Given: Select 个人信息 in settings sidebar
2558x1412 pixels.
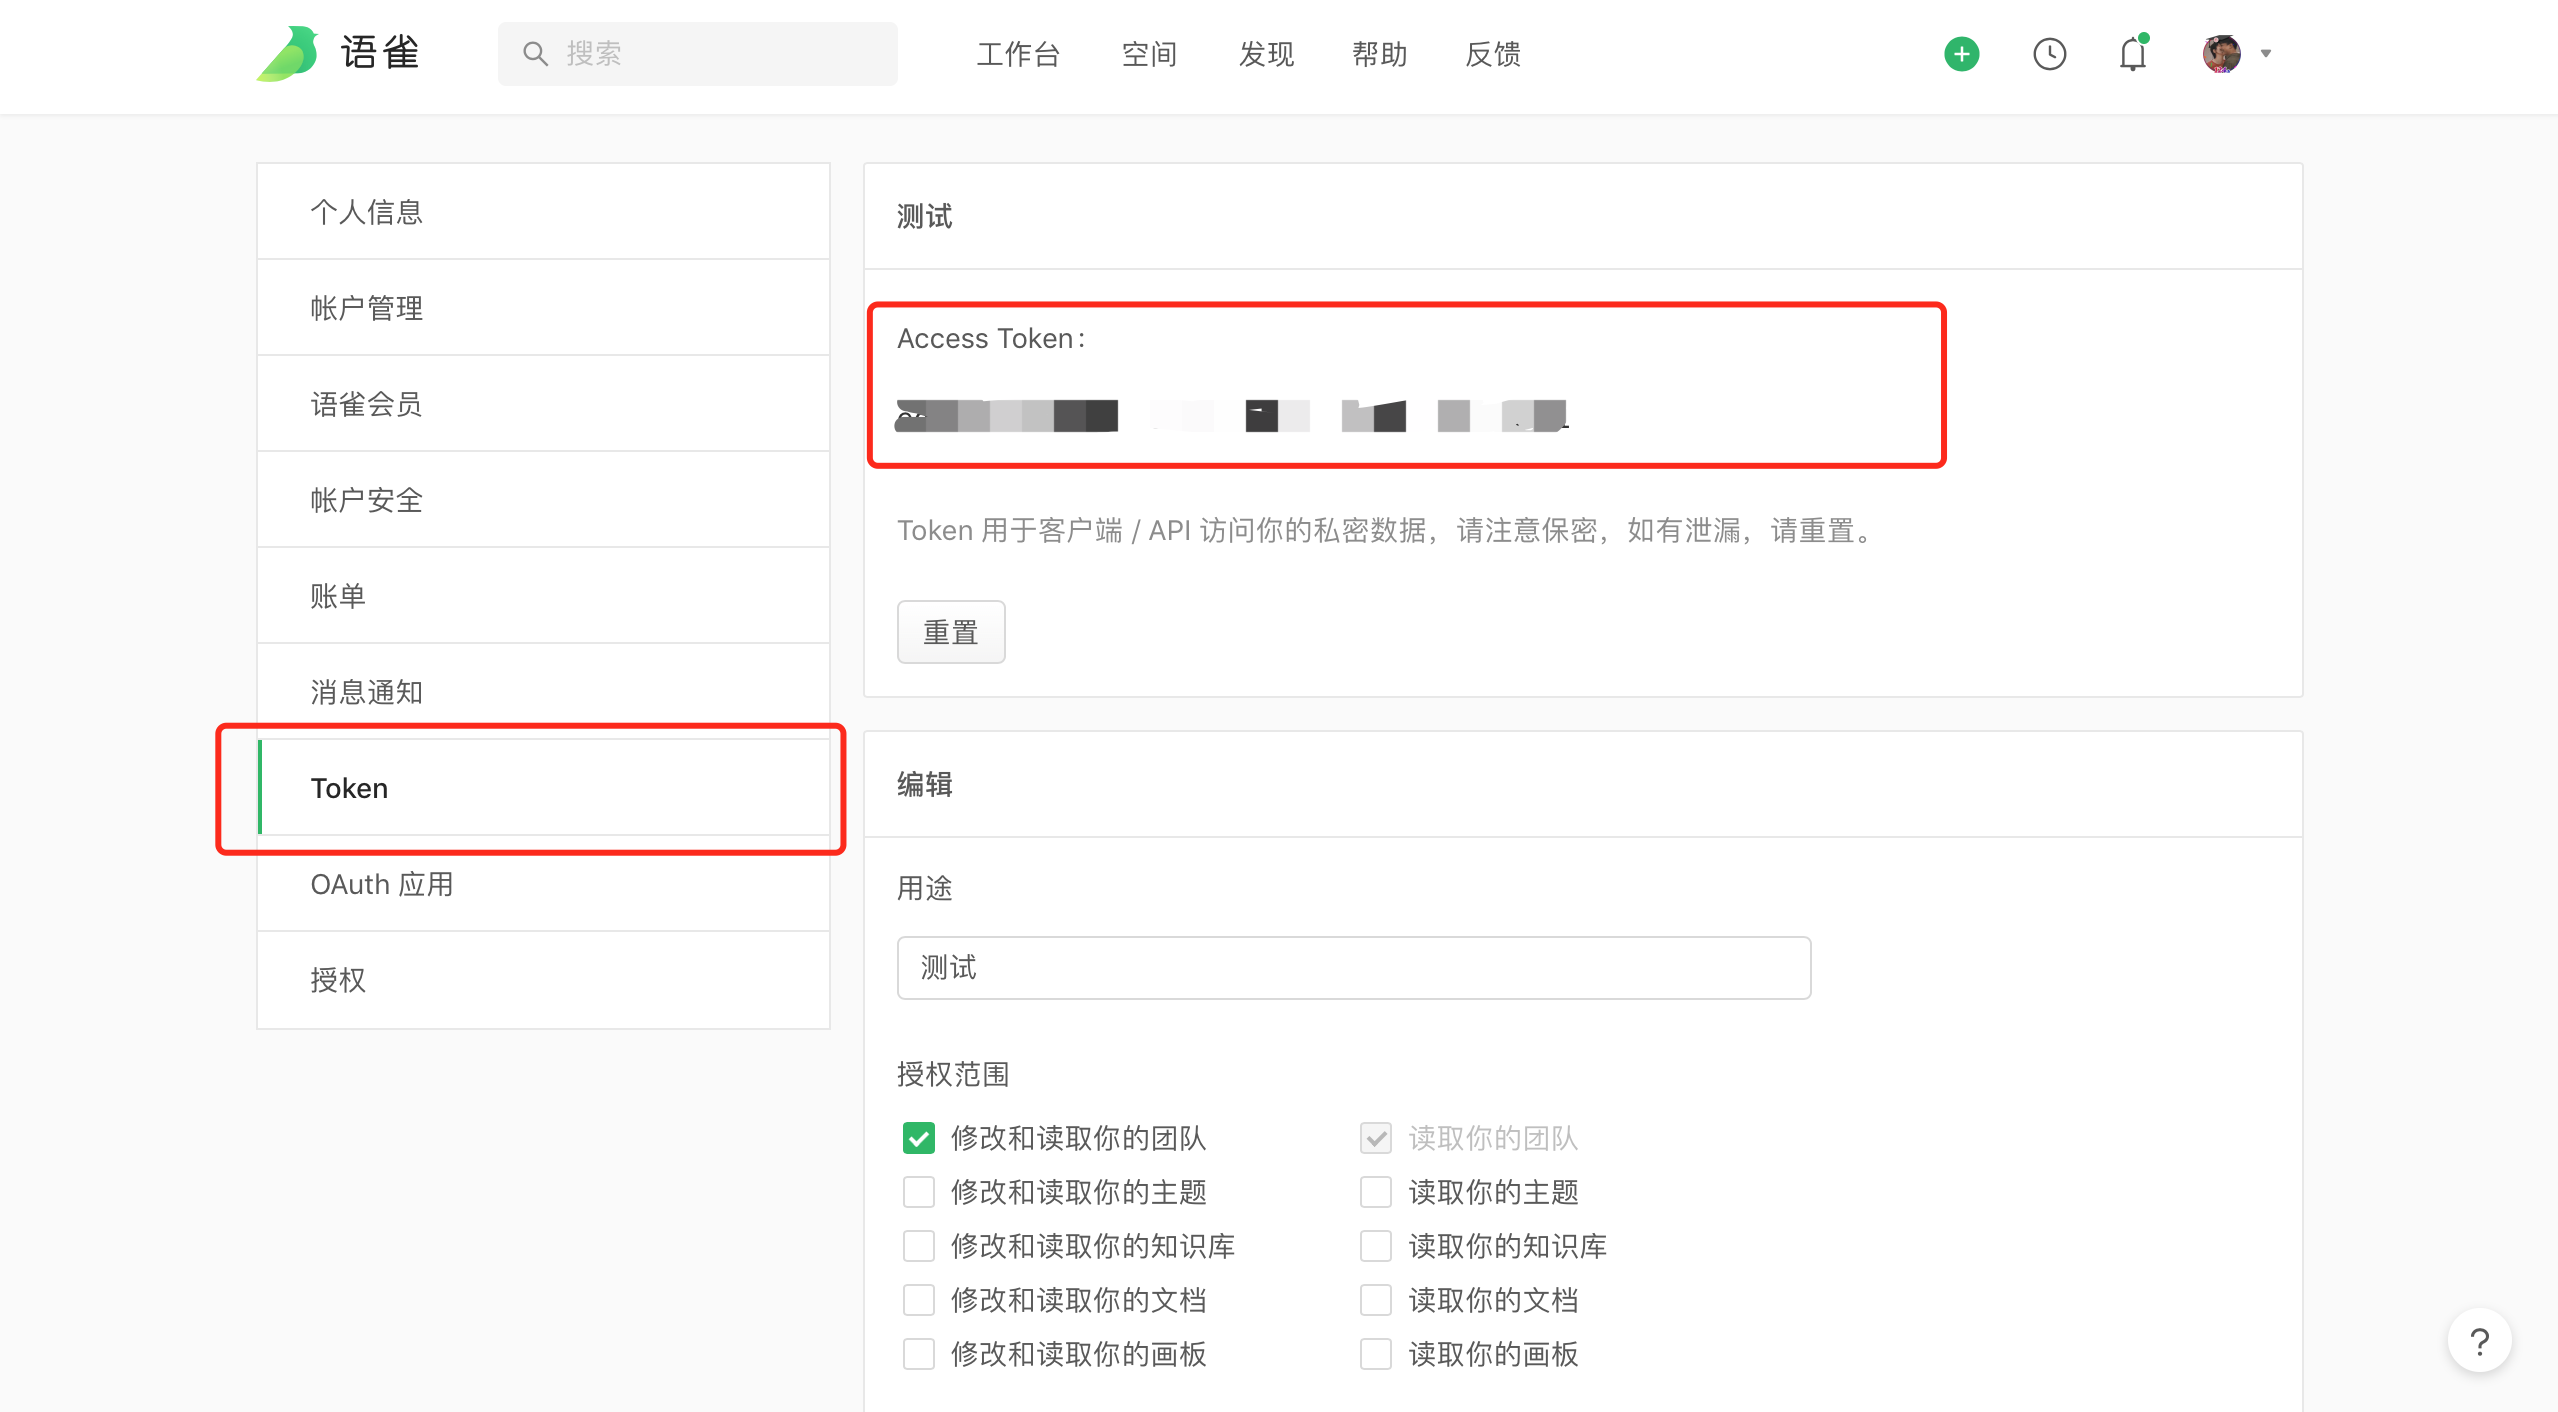Looking at the screenshot, I should (x=543, y=212).
